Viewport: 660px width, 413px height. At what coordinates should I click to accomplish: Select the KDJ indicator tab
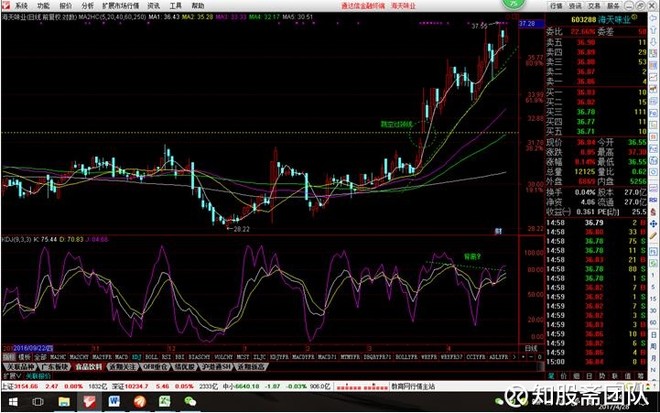[x=137, y=357]
